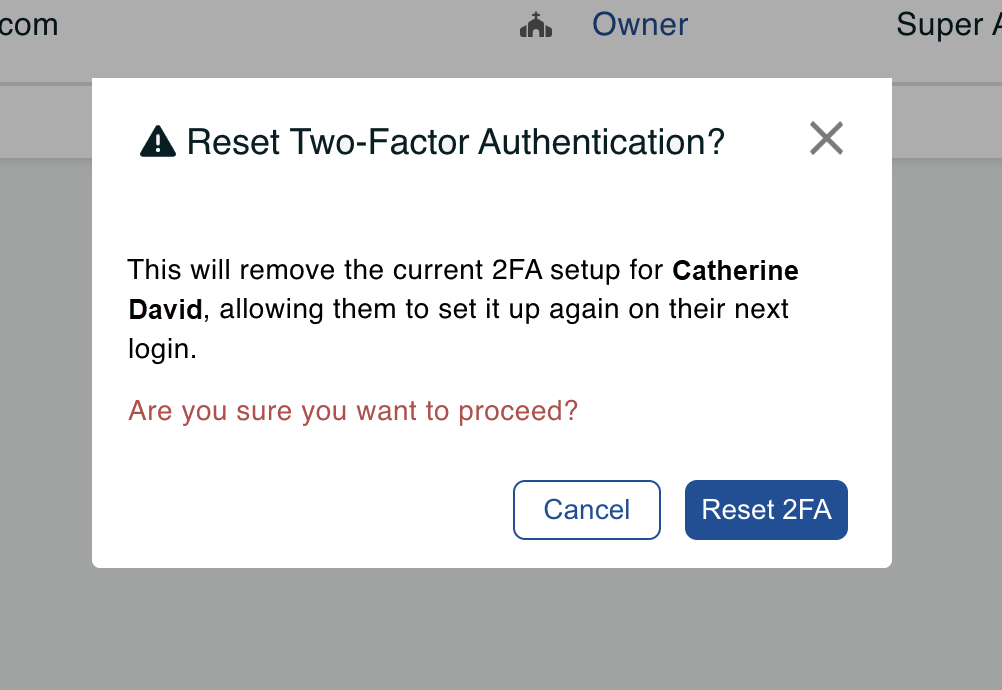Screen dimensions: 1002x690
Task: Click the word login in the message
Action: [x=162, y=349]
